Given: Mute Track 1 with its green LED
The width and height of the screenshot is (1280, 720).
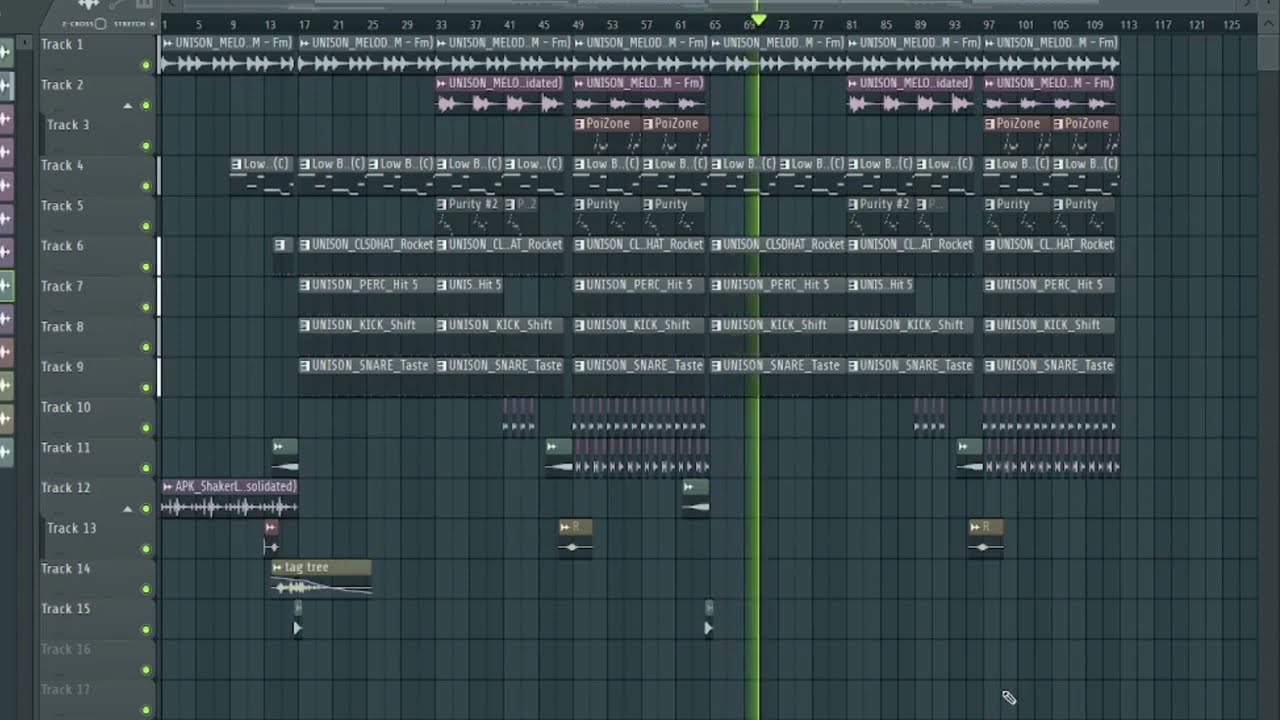Looking at the screenshot, I should click(146, 66).
